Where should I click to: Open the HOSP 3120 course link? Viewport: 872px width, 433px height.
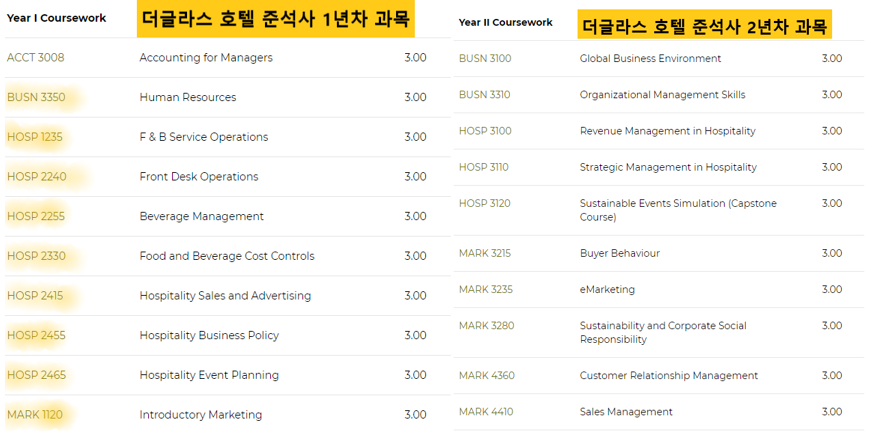point(484,203)
